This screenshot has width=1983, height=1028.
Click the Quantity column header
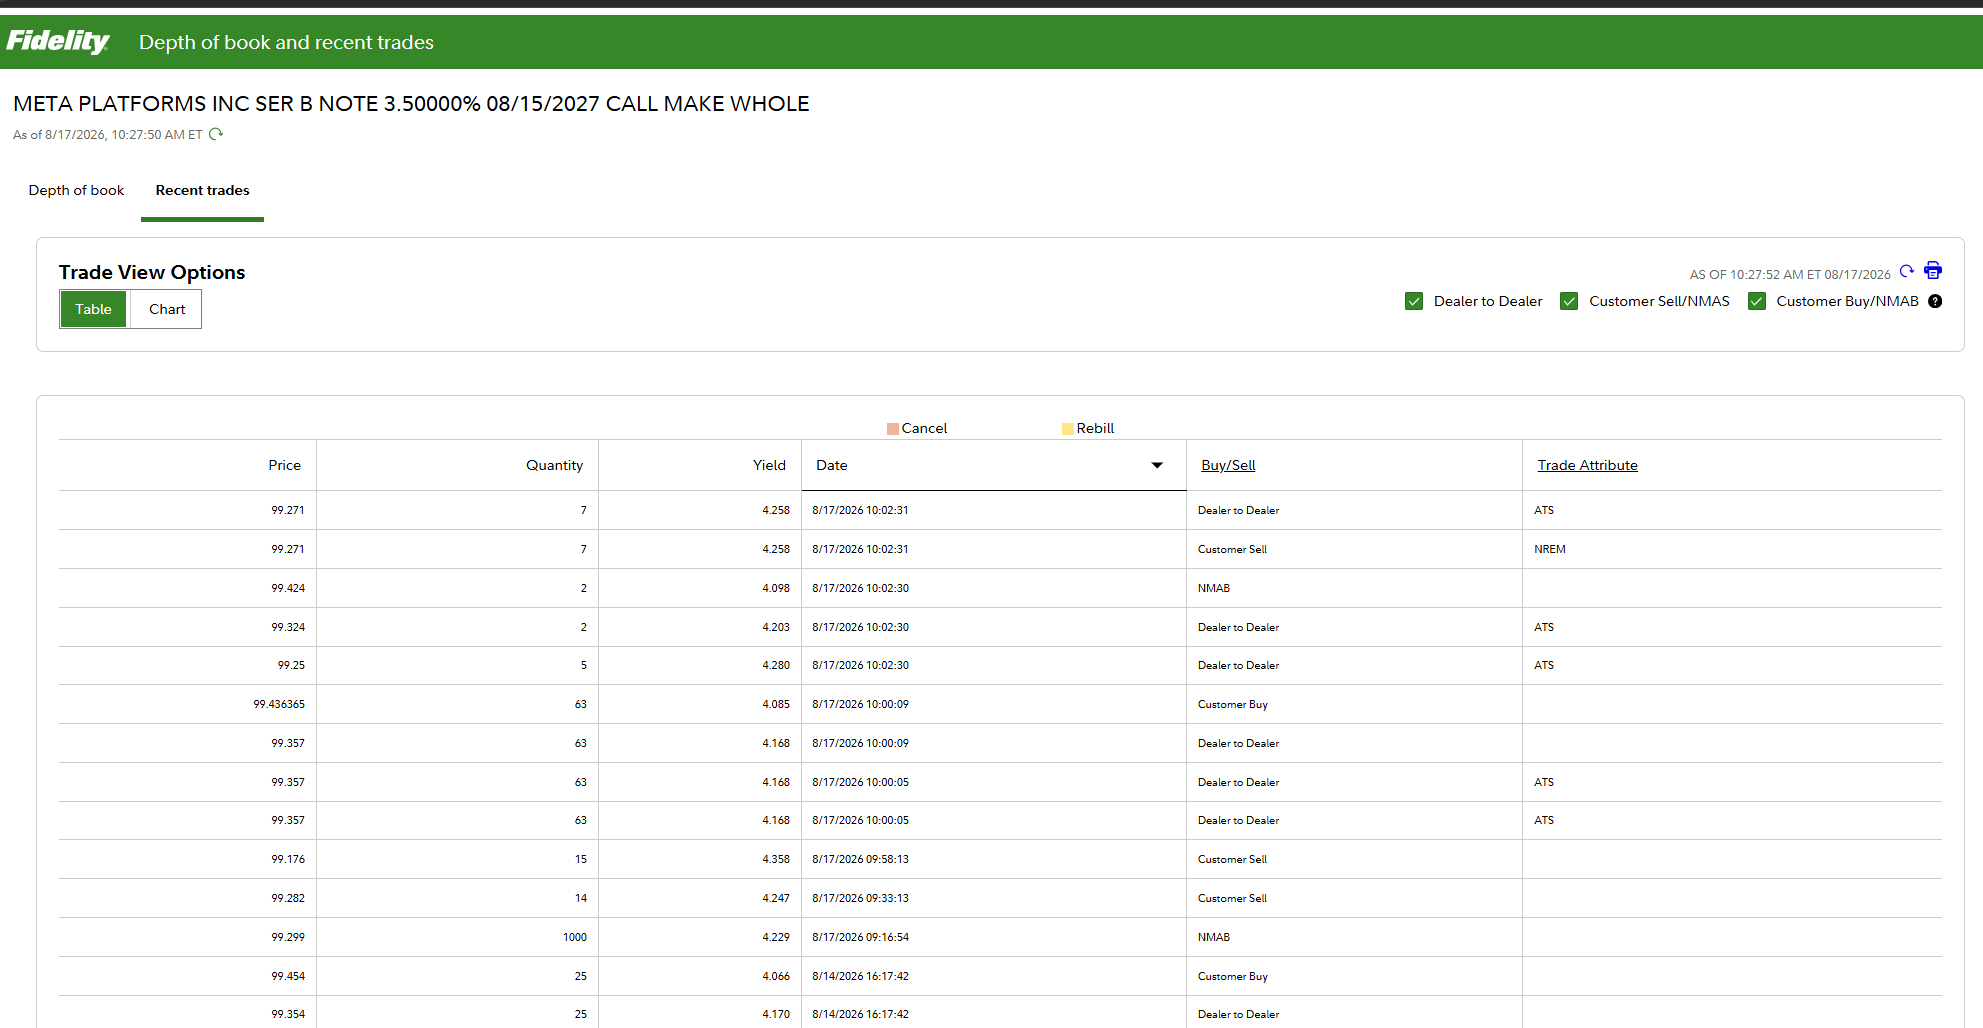tap(554, 465)
